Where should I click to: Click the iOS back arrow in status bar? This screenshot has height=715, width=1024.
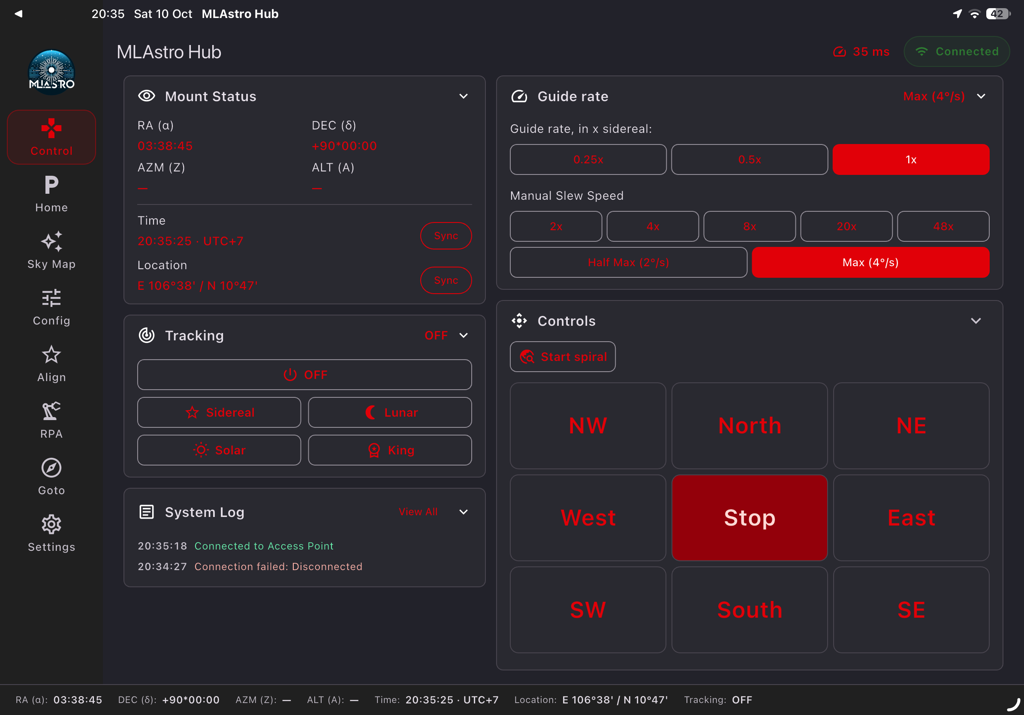(x=18, y=14)
